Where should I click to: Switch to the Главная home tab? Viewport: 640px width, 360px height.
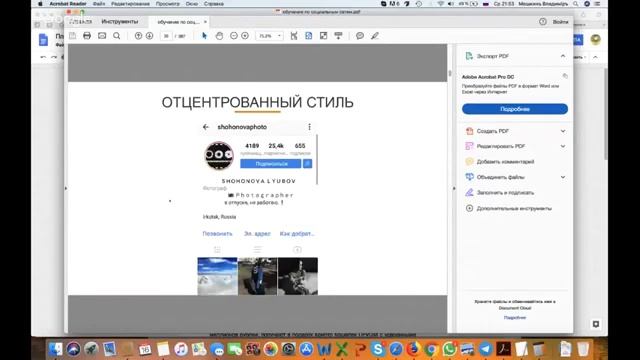tap(81, 22)
